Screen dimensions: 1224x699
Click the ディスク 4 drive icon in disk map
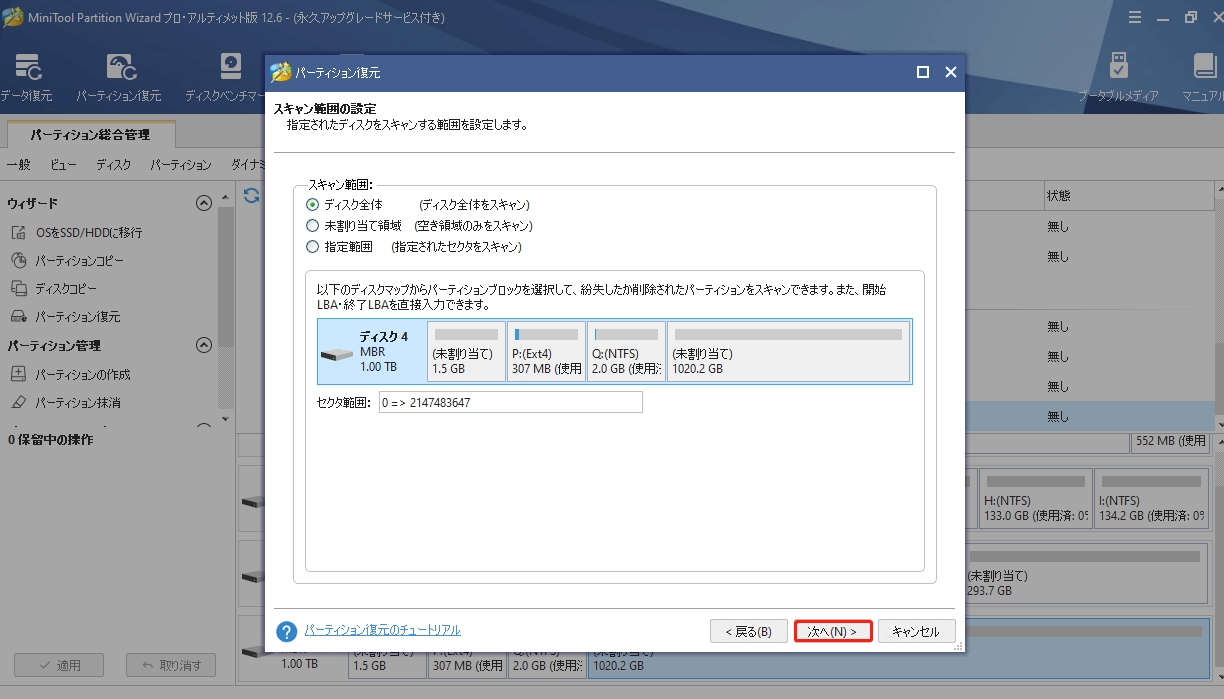tap(337, 354)
